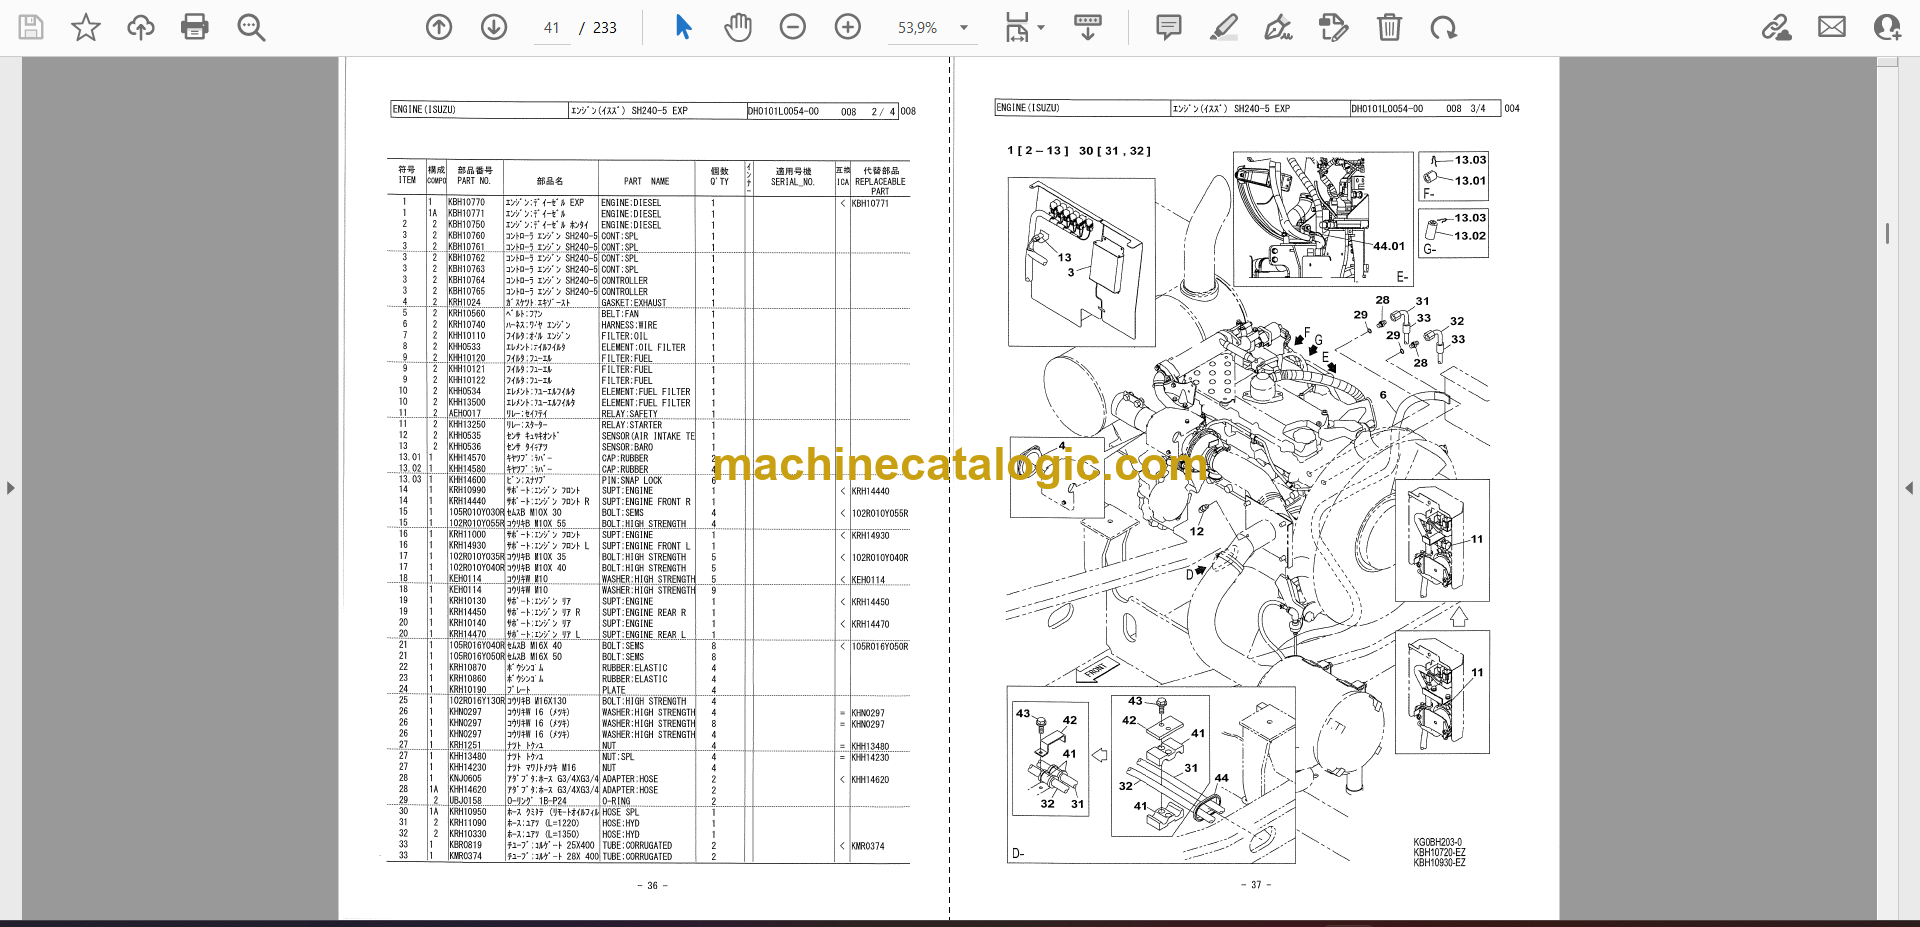The width and height of the screenshot is (1920, 927).
Task: Rotate the page view
Action: tap(1443, 27)
